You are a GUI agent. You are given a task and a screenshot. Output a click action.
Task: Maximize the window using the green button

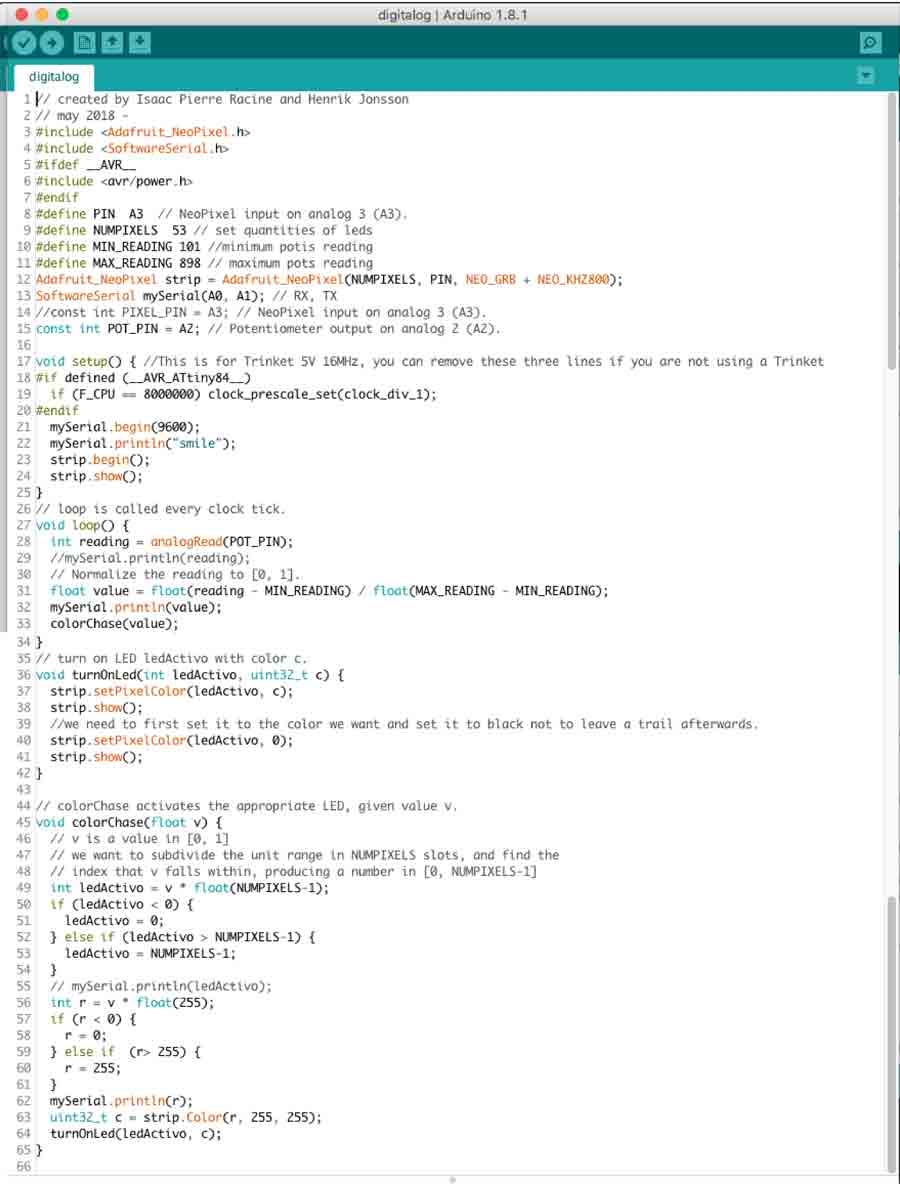click(62, 15)
